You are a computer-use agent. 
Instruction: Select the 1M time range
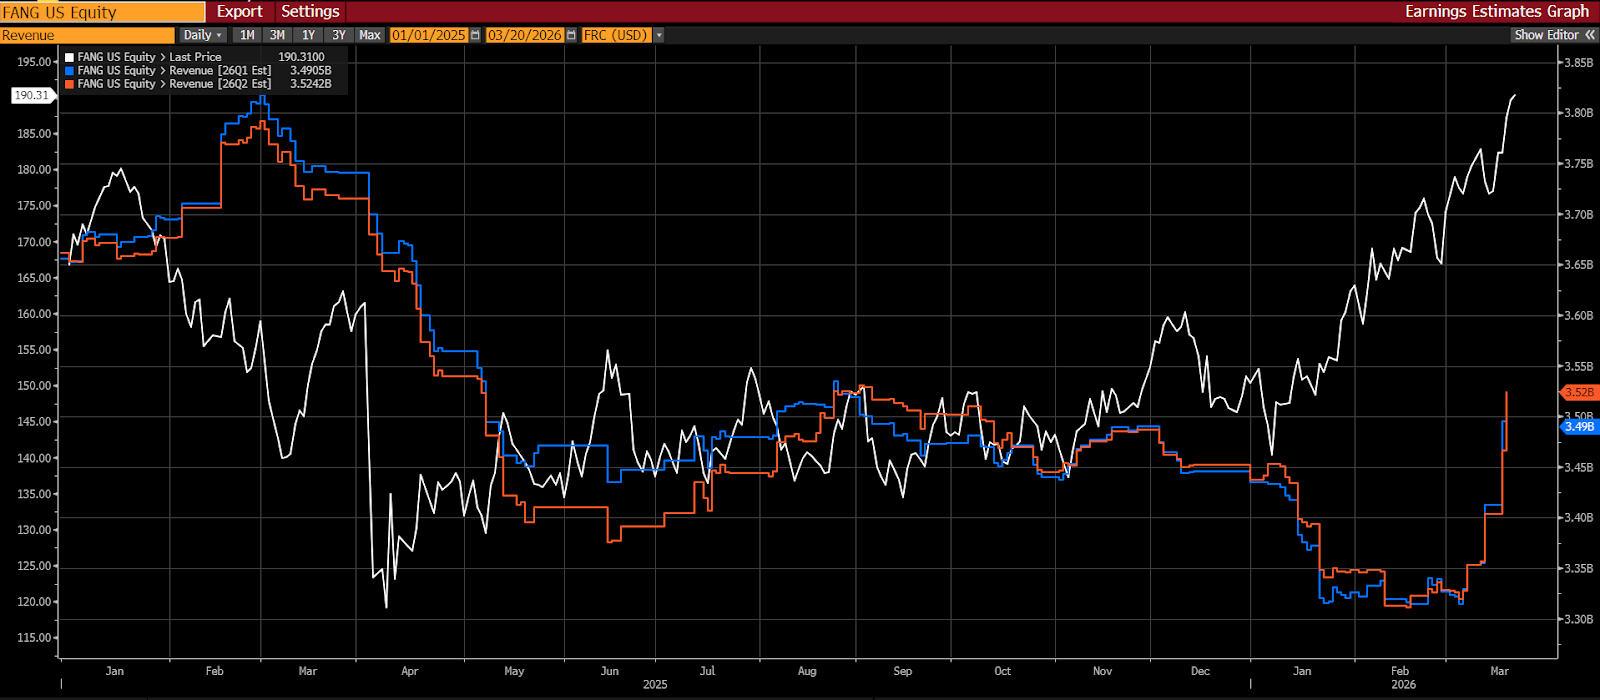coord(246,35)
